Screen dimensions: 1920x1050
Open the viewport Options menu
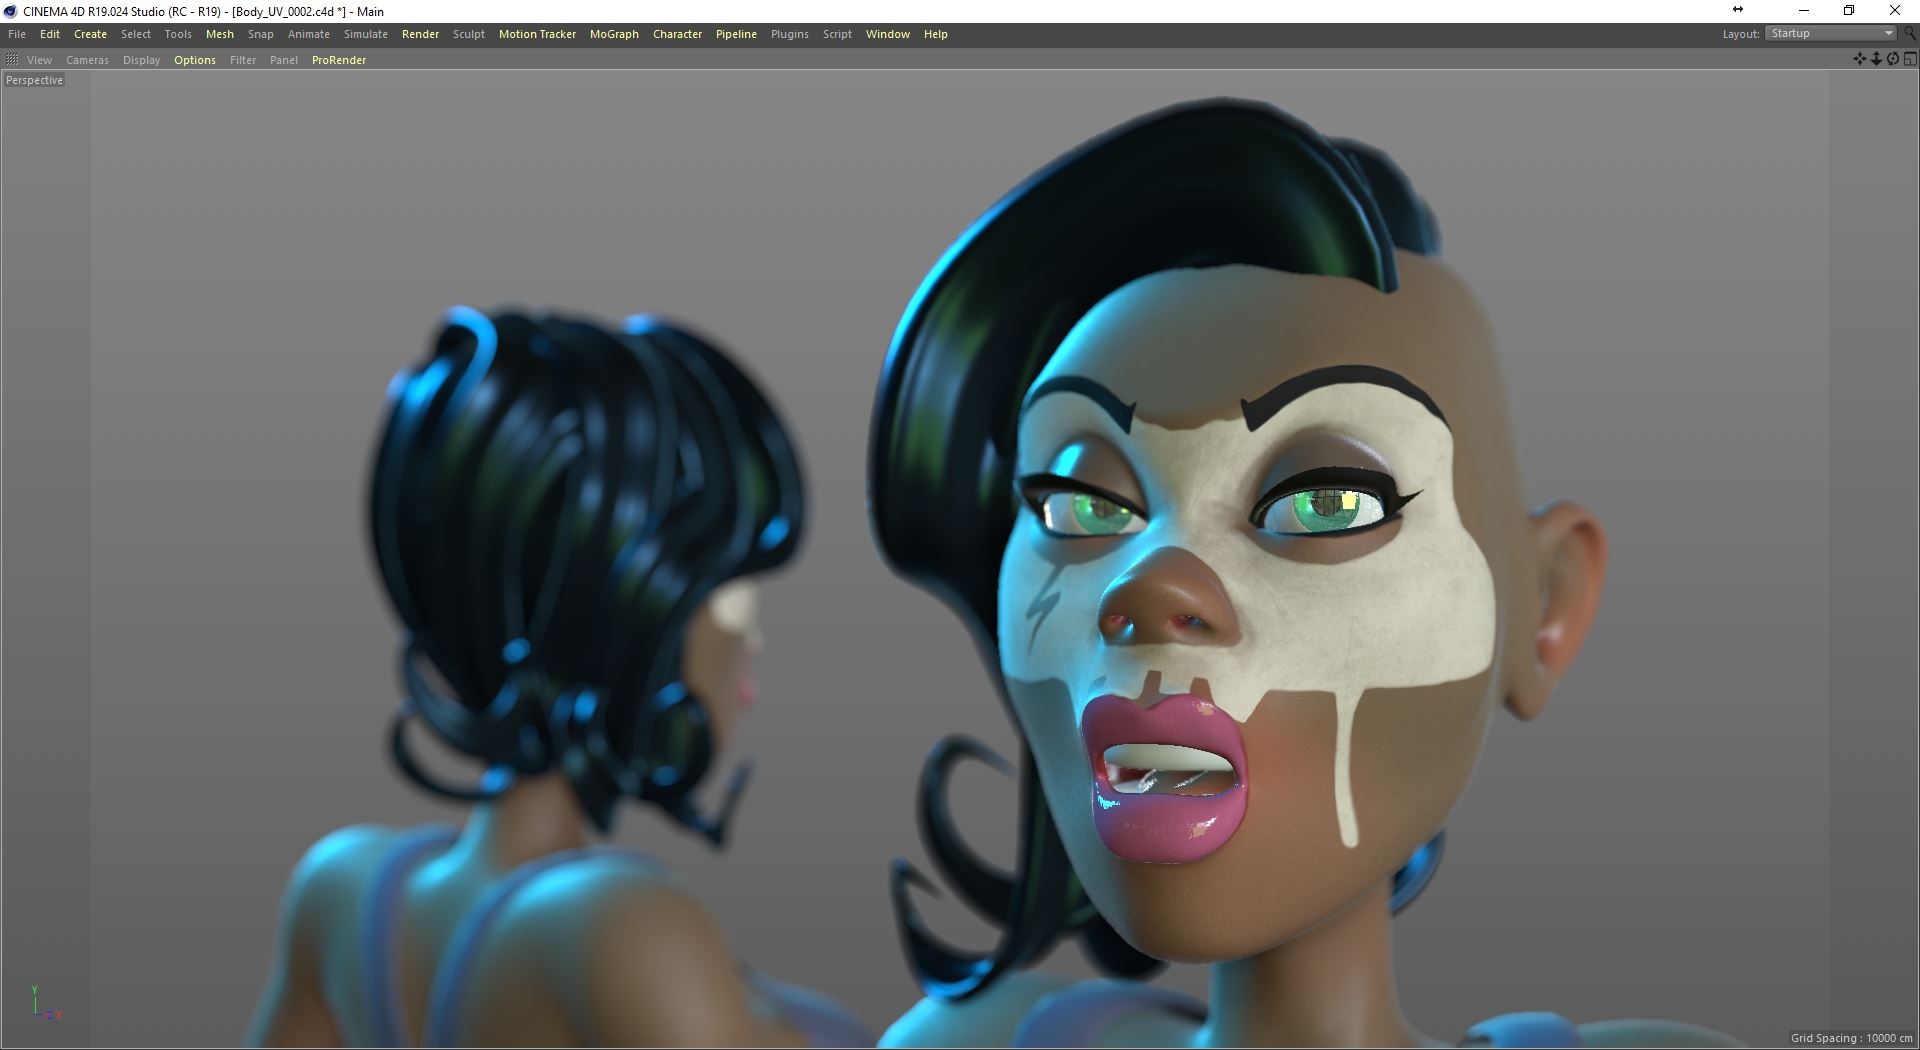(195, 60)
